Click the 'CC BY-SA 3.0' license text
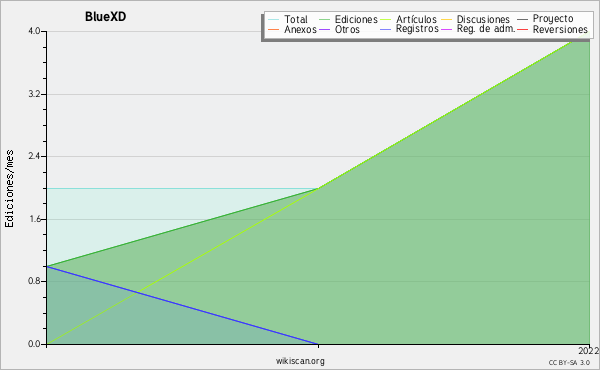 pos(569,363)
